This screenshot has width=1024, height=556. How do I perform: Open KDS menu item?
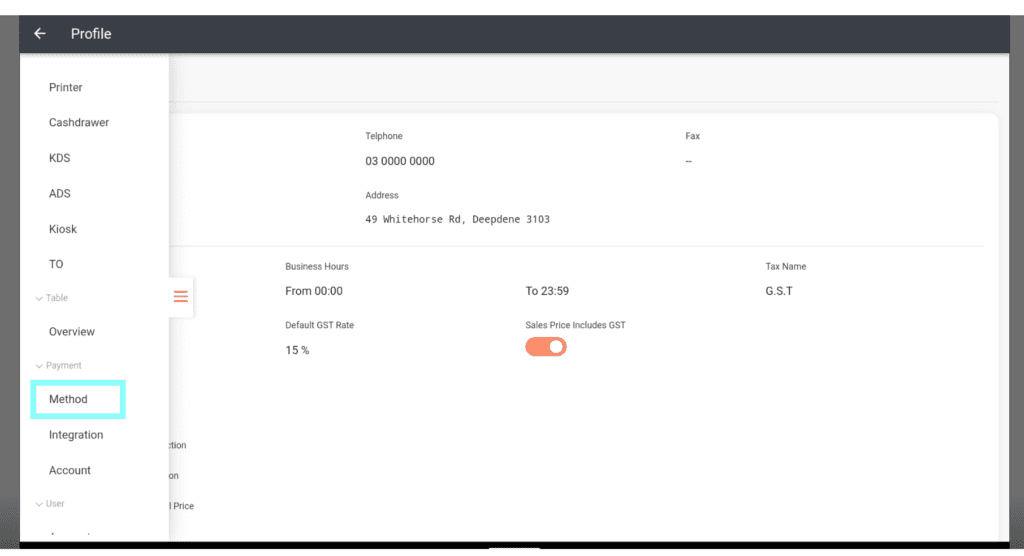pos(60,158)
